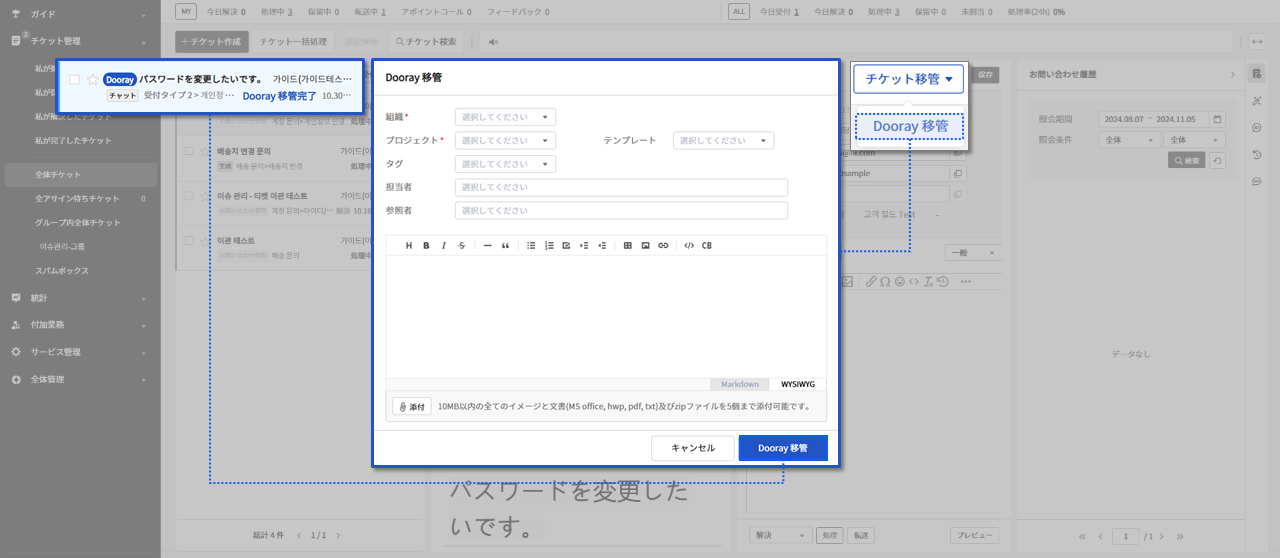
Task: Apply italic formatting in the editor
Action: click(x=444, y=245)
